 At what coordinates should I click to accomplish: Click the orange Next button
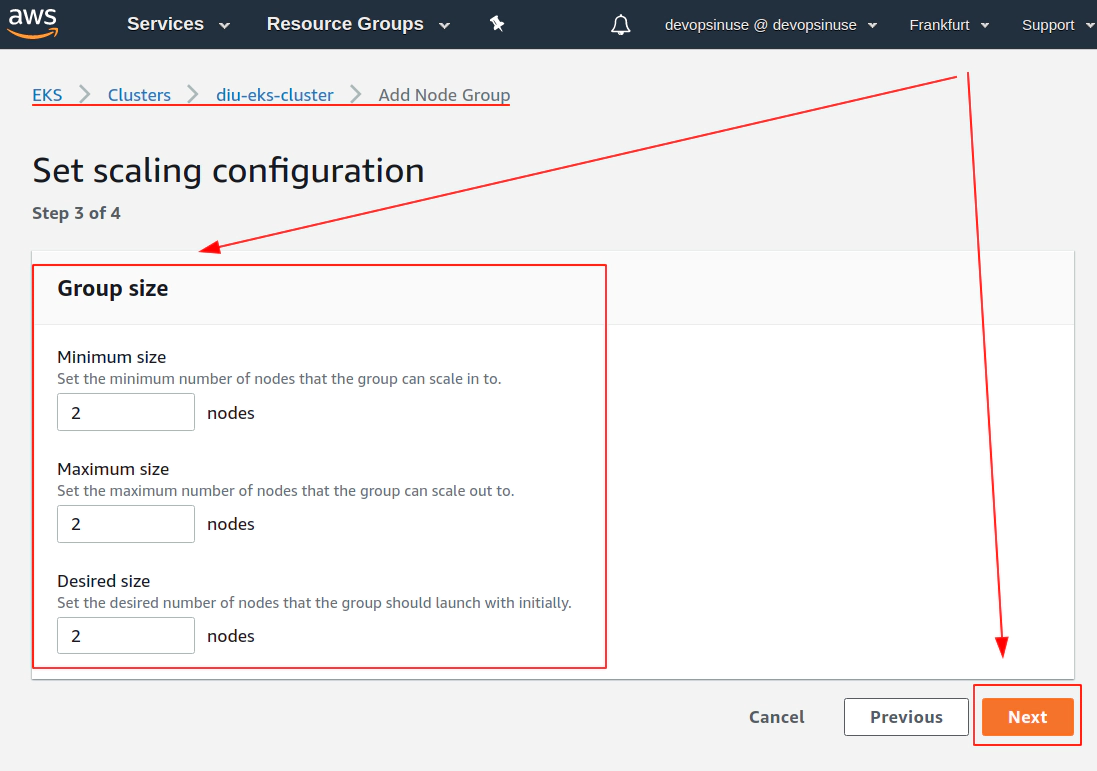point(1027,716)
